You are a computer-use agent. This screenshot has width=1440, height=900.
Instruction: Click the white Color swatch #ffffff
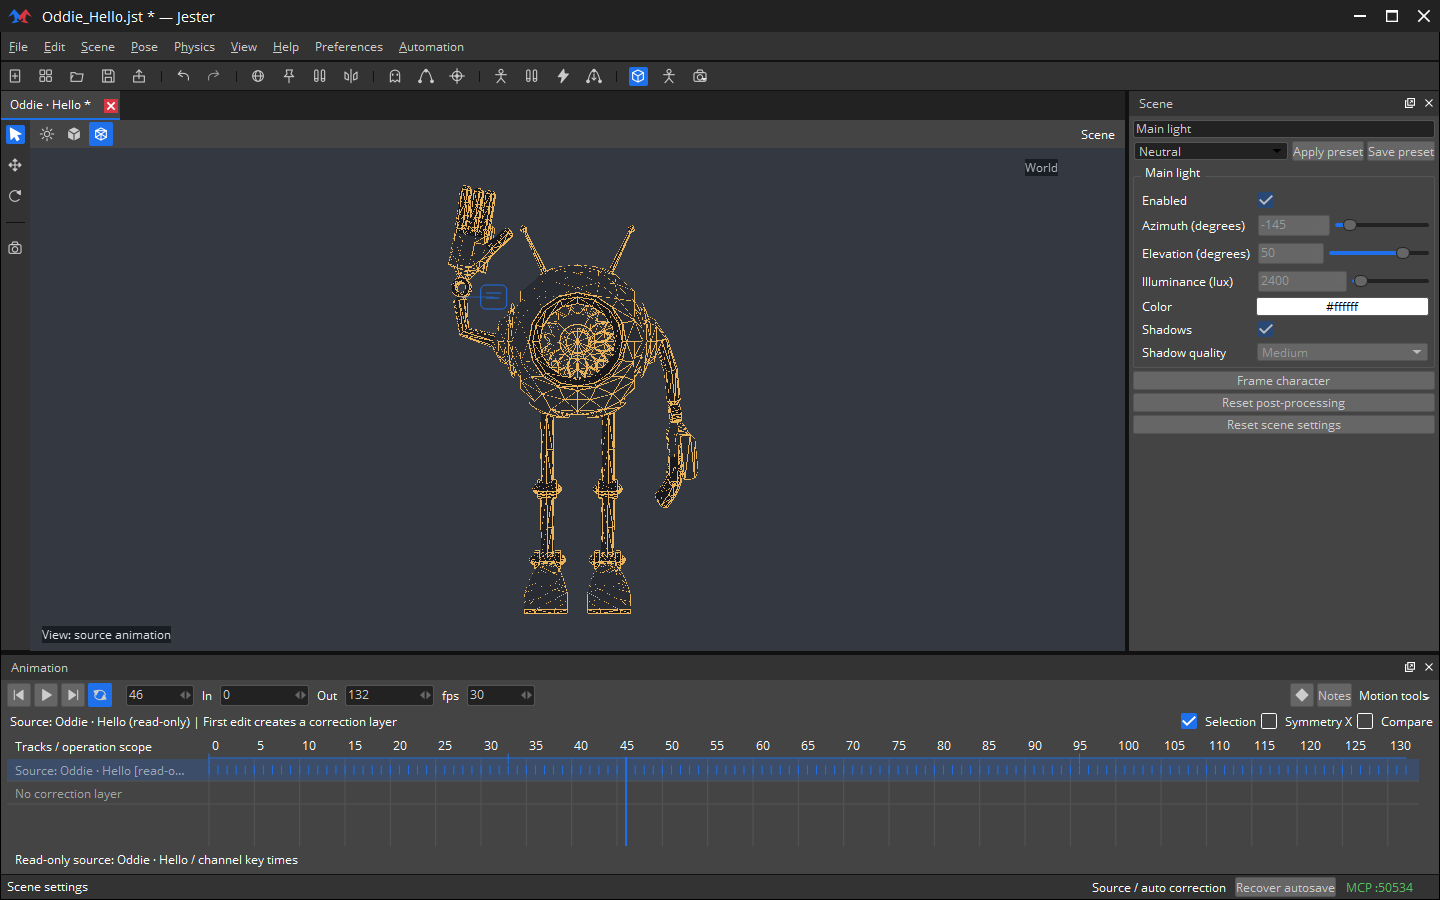[x=1342, y=307]
